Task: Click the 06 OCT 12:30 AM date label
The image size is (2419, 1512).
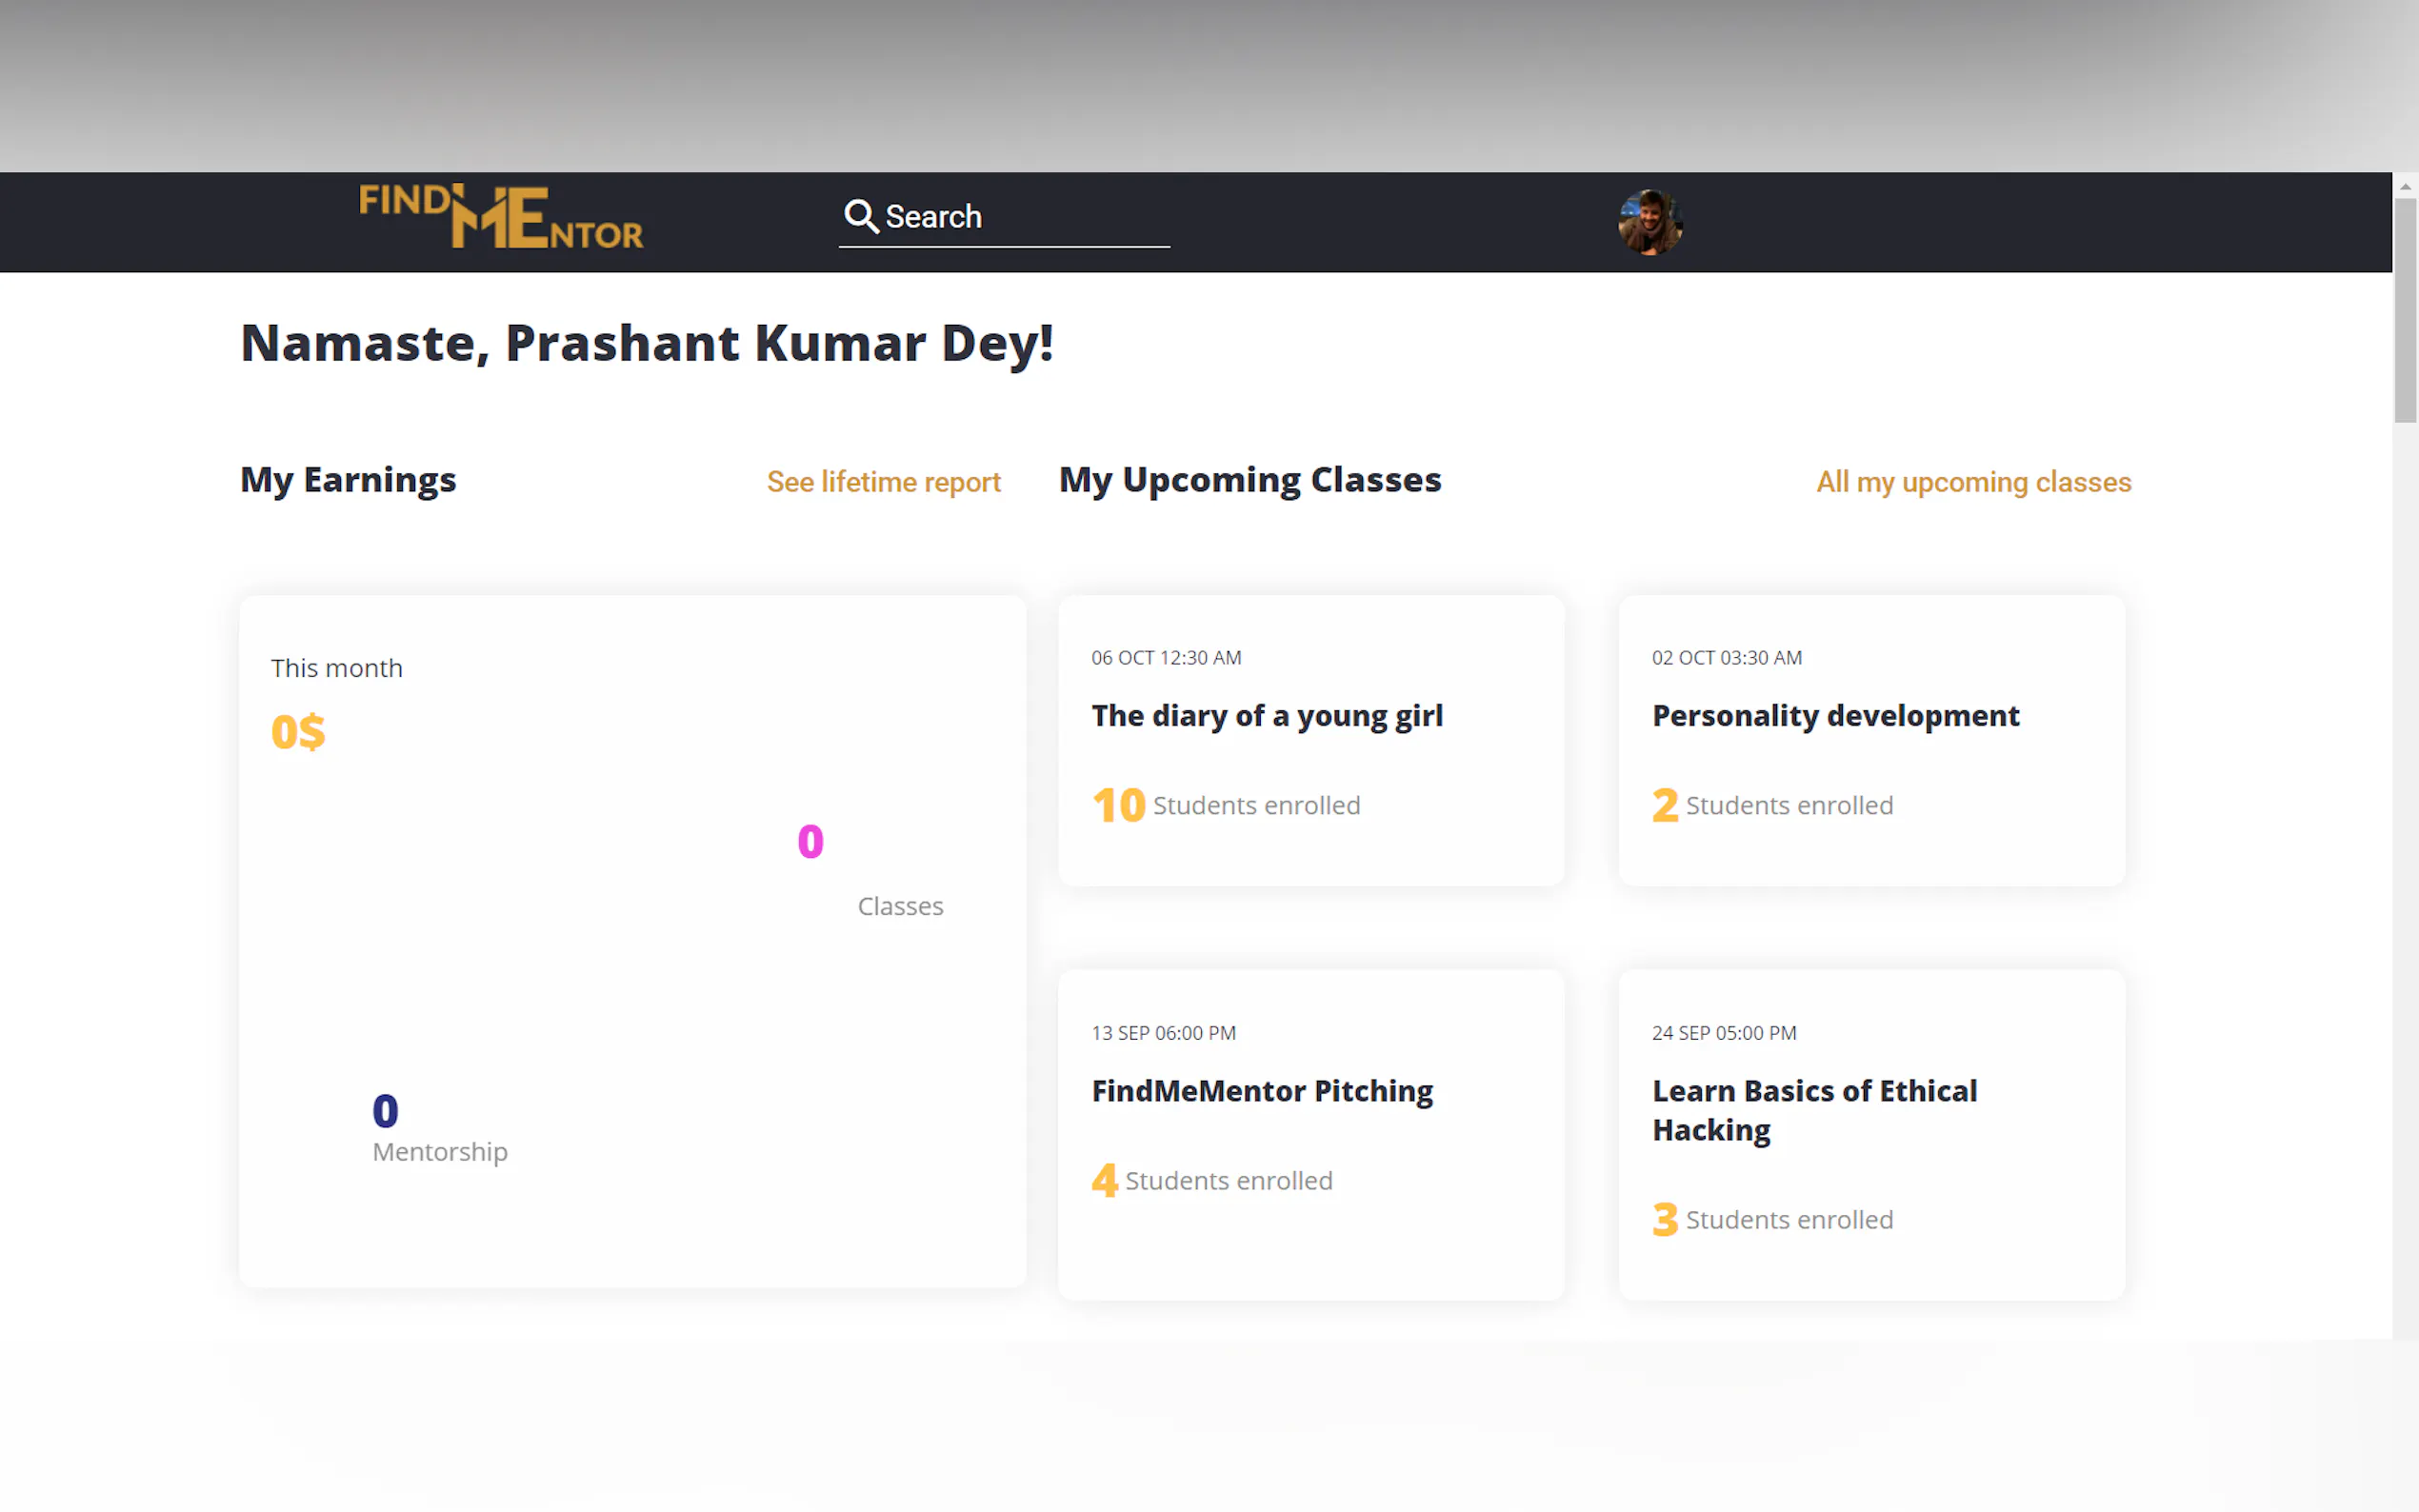Action: point(1166,658)
